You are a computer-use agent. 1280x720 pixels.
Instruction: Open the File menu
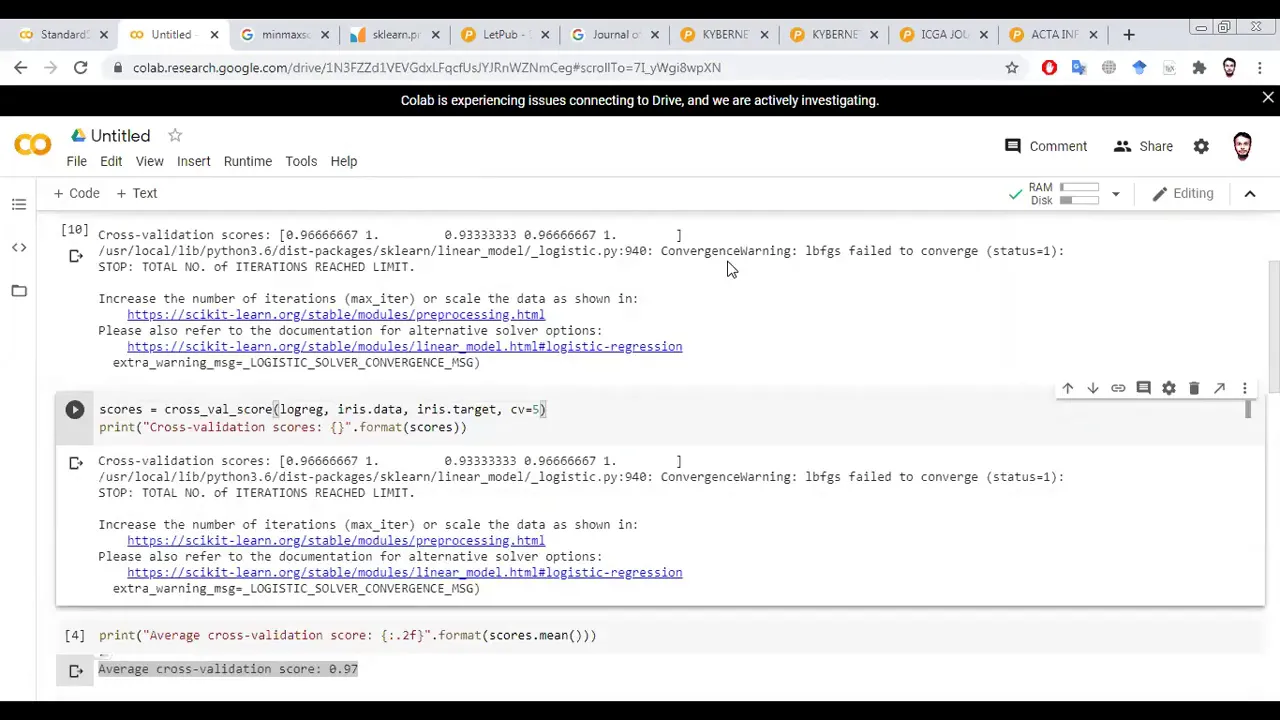[76, 161]
